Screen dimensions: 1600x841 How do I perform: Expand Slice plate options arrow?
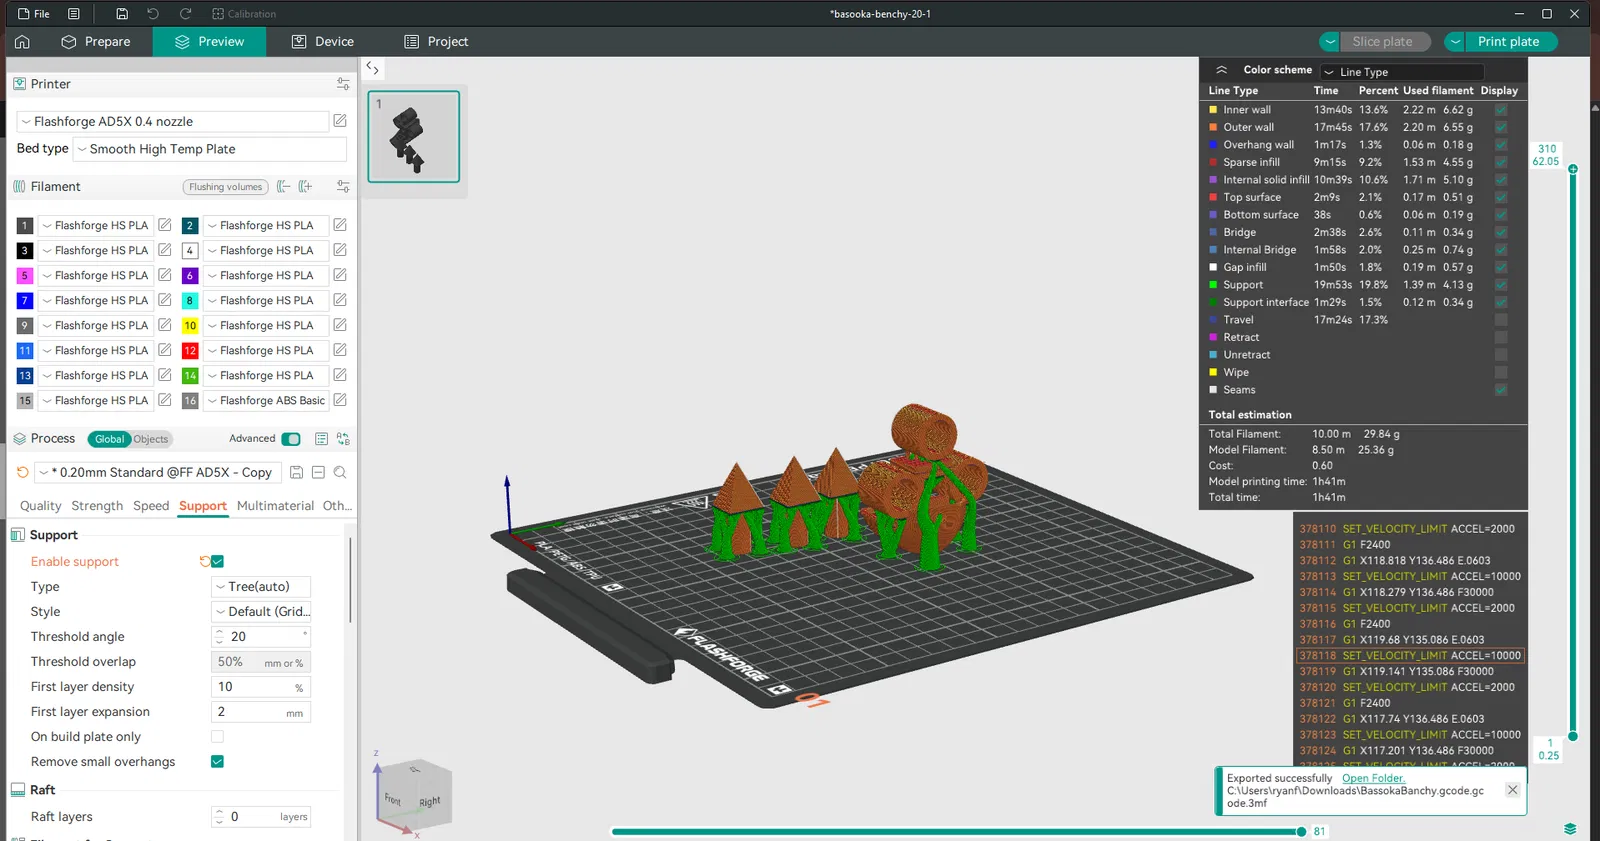click(1329, 42)
